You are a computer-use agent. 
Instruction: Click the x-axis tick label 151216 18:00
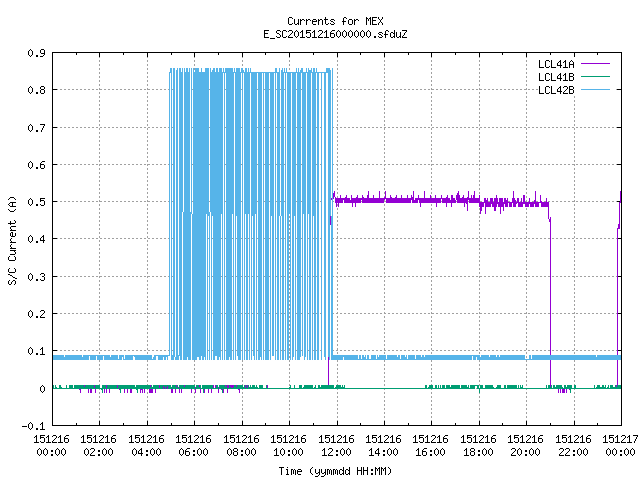pos(478,446)
